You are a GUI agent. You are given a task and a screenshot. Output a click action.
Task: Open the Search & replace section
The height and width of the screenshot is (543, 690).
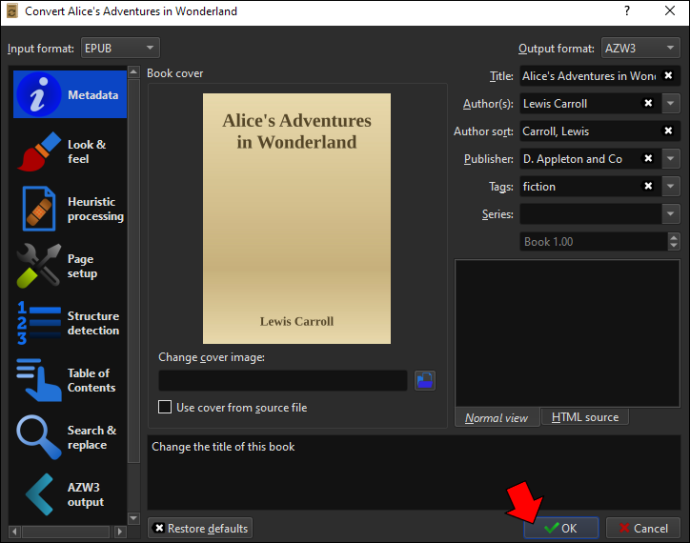coord(70,437)
